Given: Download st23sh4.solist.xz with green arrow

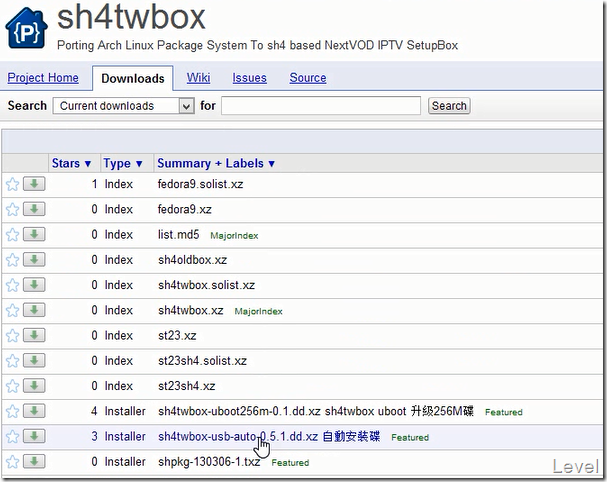Looking at the screenshot, I should pos(34,360).
